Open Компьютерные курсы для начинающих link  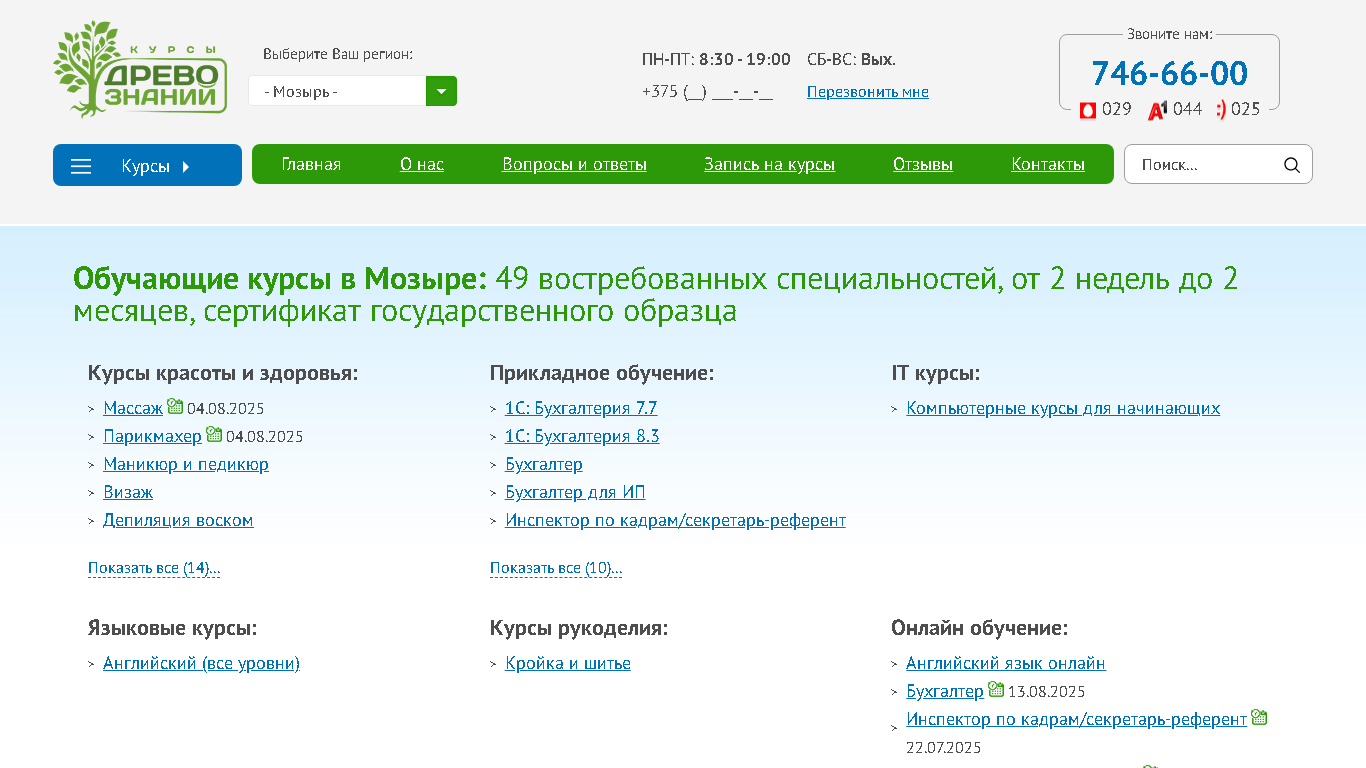click(1063, 408)
